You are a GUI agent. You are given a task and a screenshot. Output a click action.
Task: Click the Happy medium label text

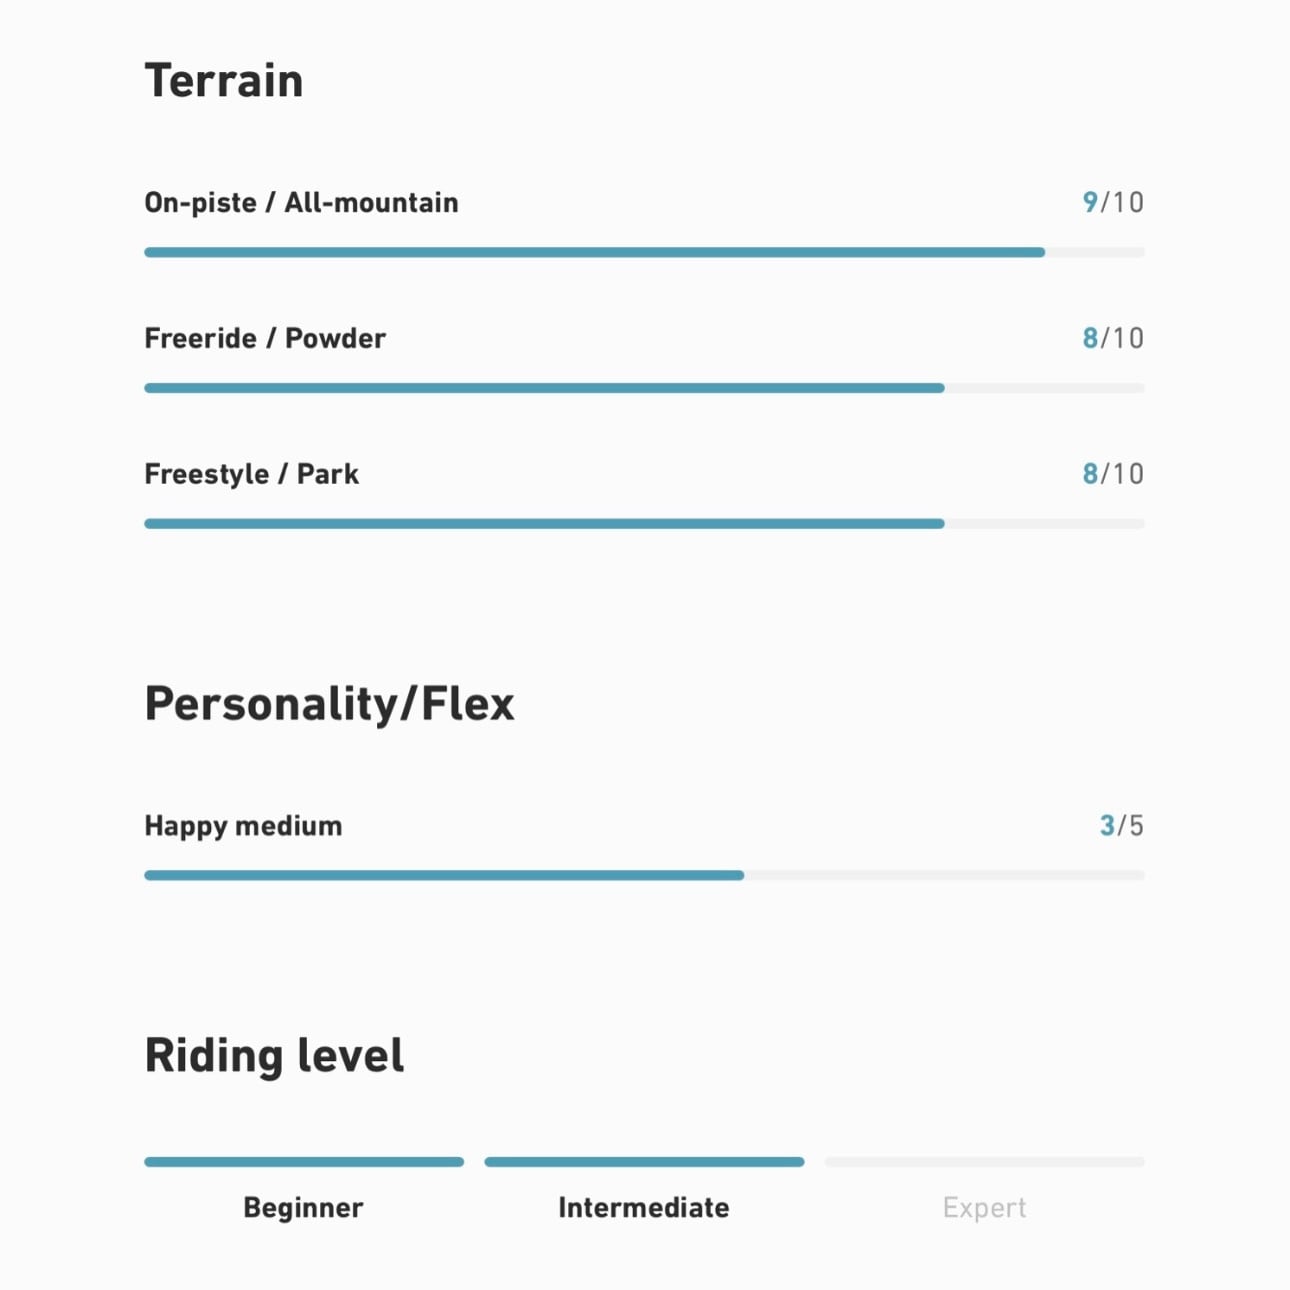(243, 826)
